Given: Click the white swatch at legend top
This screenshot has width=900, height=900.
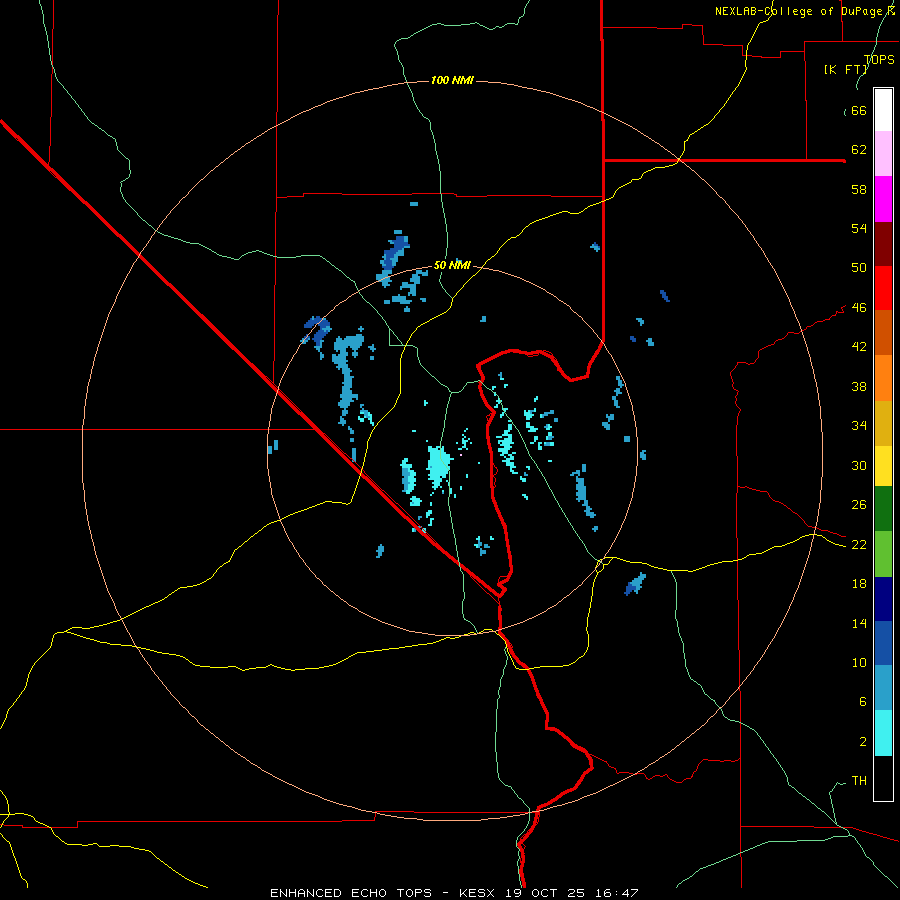Looking at the screenshot, I should [x=883, y=110].
